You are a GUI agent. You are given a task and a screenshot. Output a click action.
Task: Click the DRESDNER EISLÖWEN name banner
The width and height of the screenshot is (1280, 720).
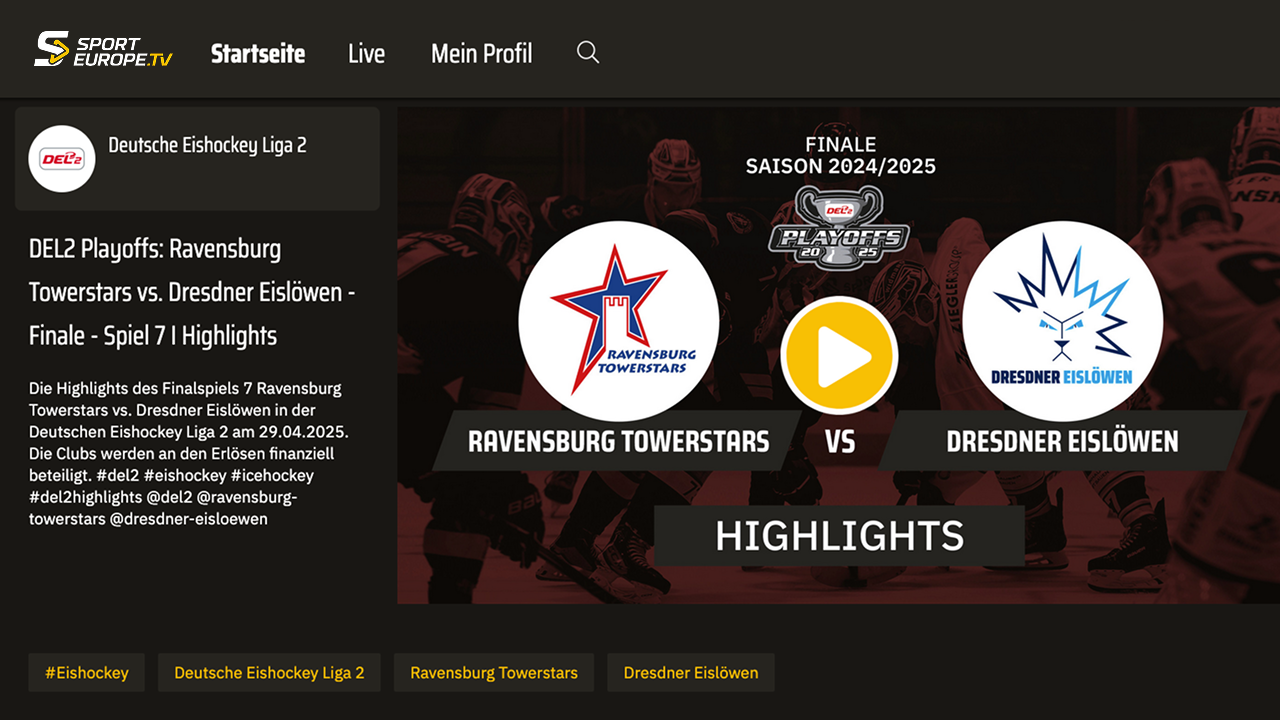point(1062,441)
